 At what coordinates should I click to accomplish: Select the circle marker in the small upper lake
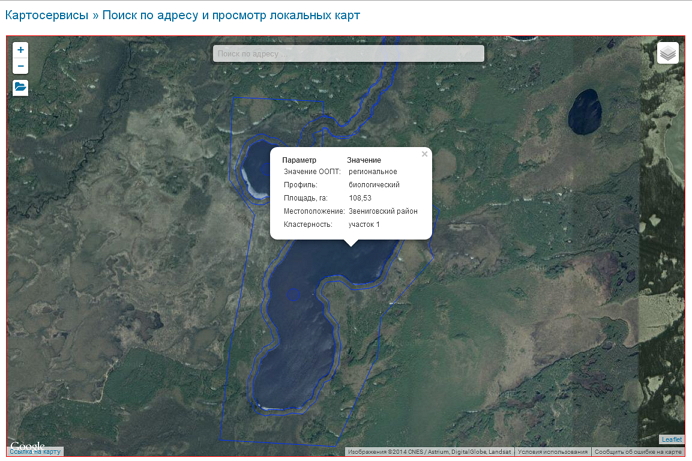pyautogui.click(x=266, y=169)
